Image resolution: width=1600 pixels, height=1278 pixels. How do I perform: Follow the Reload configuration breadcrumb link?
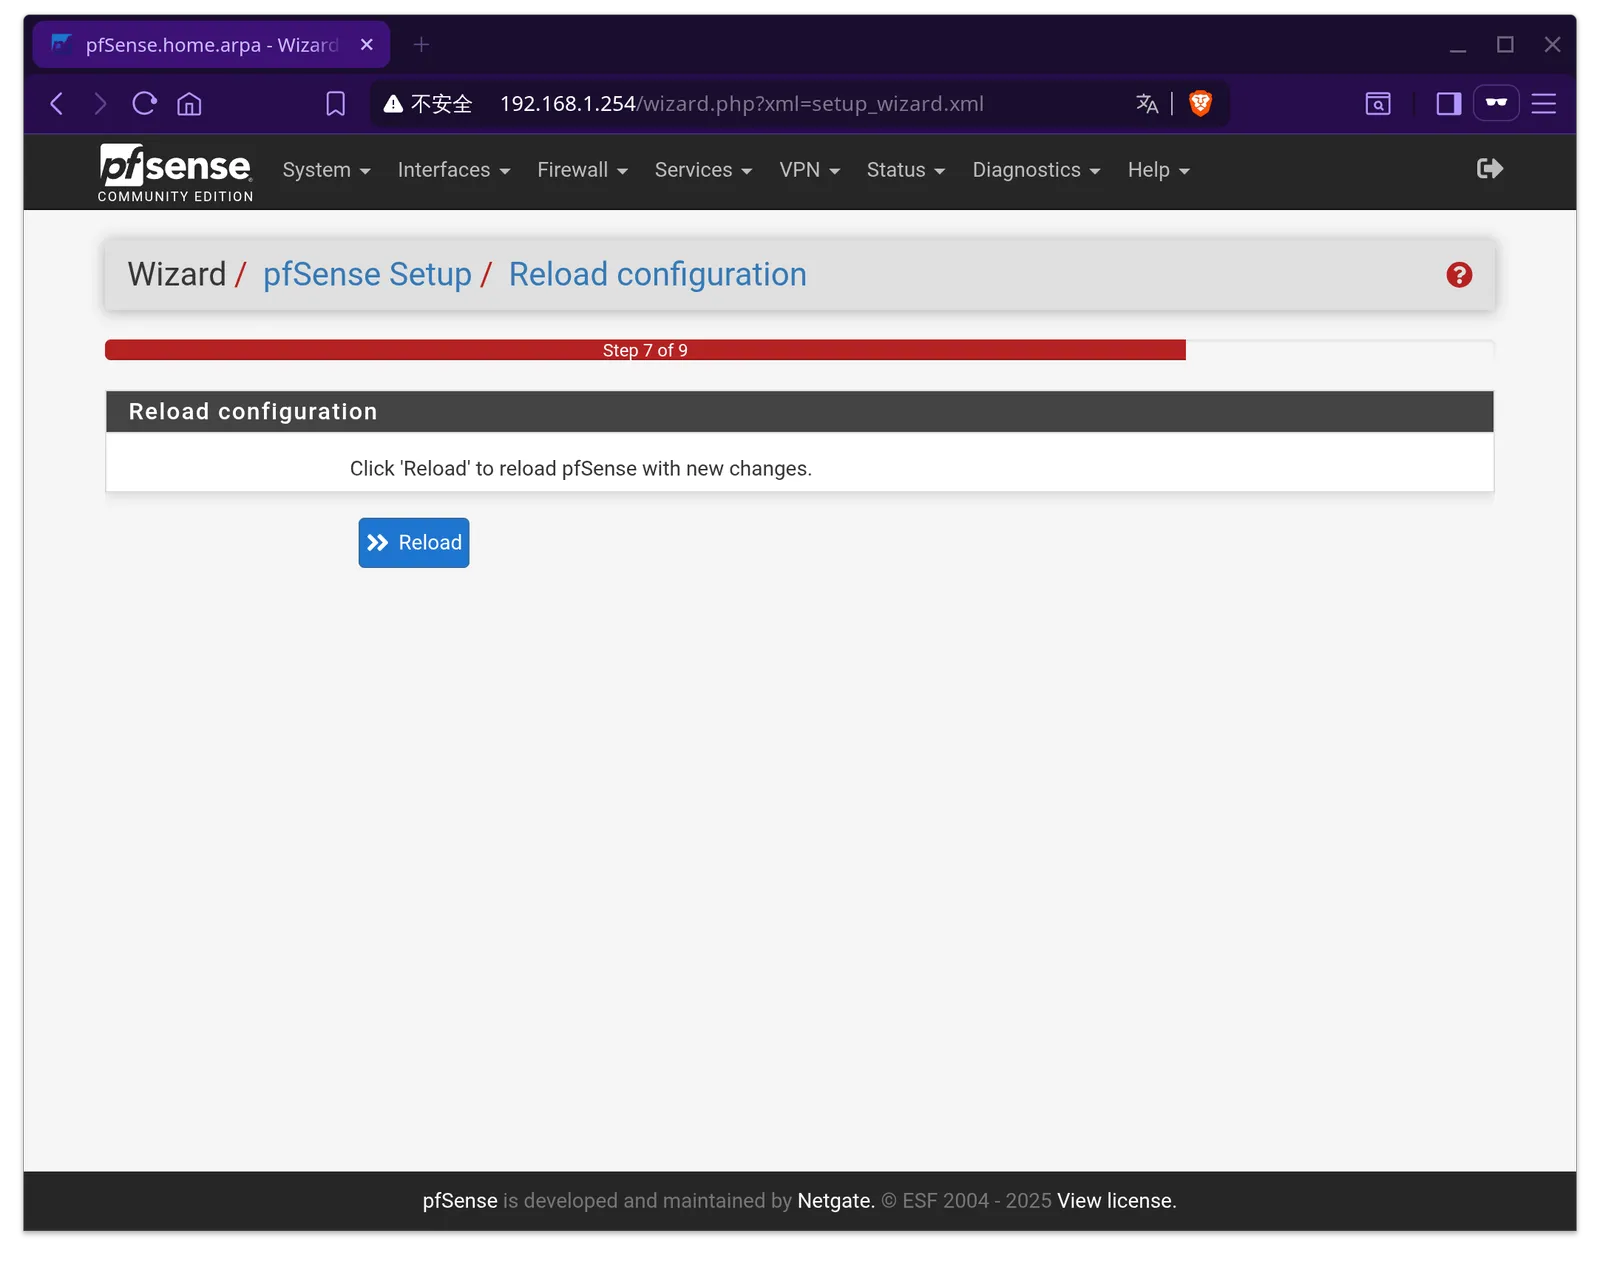click(657, 274)
